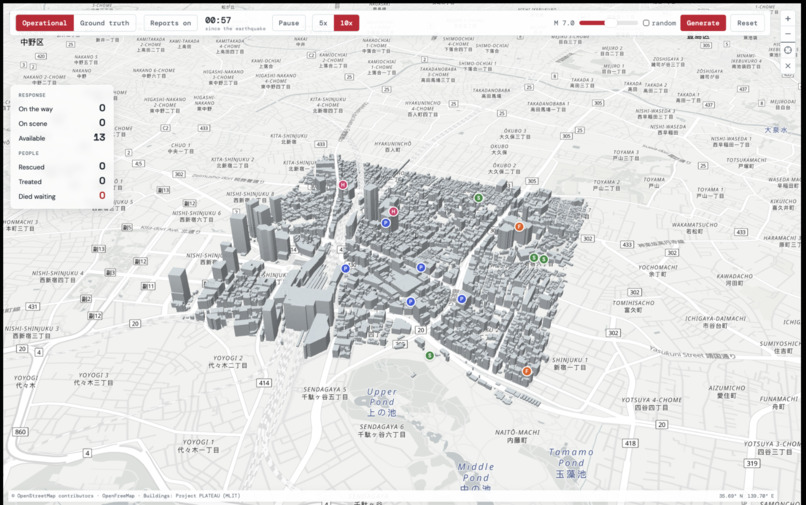Click the 00:57 elapsed timer

218,20
